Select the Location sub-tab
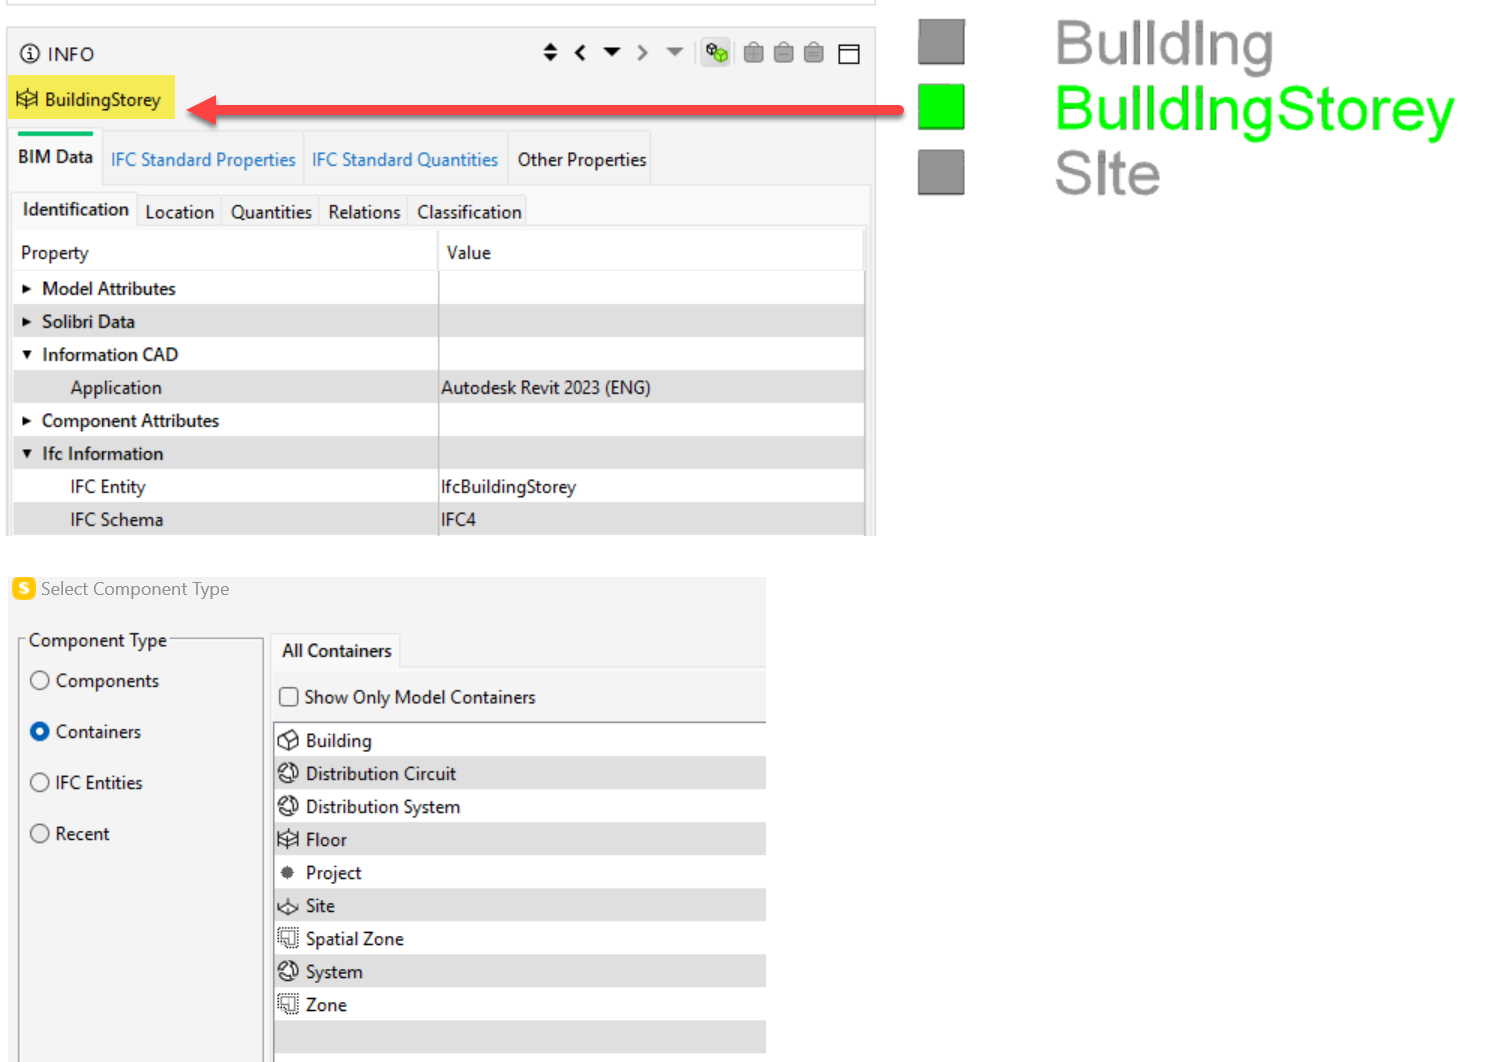The width and height of the screenshot is (1485, 1062). click(180, 212)
